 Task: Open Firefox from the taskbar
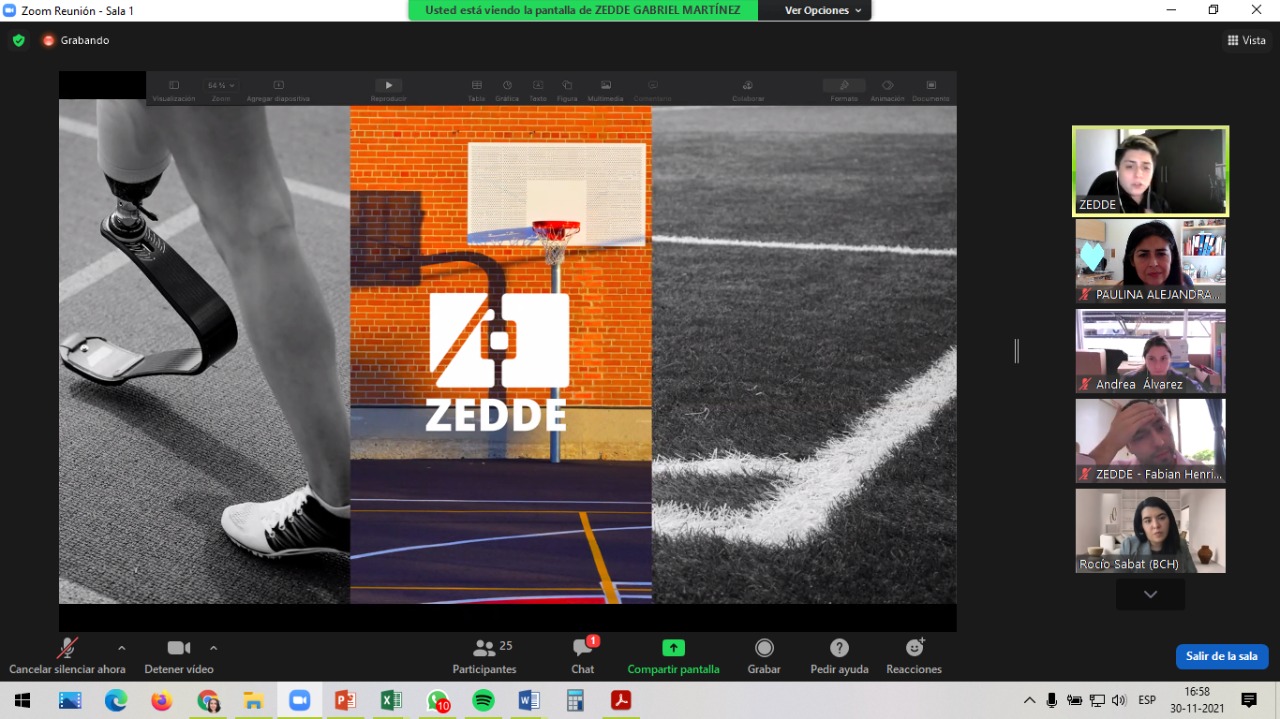(x=162, y=700)
